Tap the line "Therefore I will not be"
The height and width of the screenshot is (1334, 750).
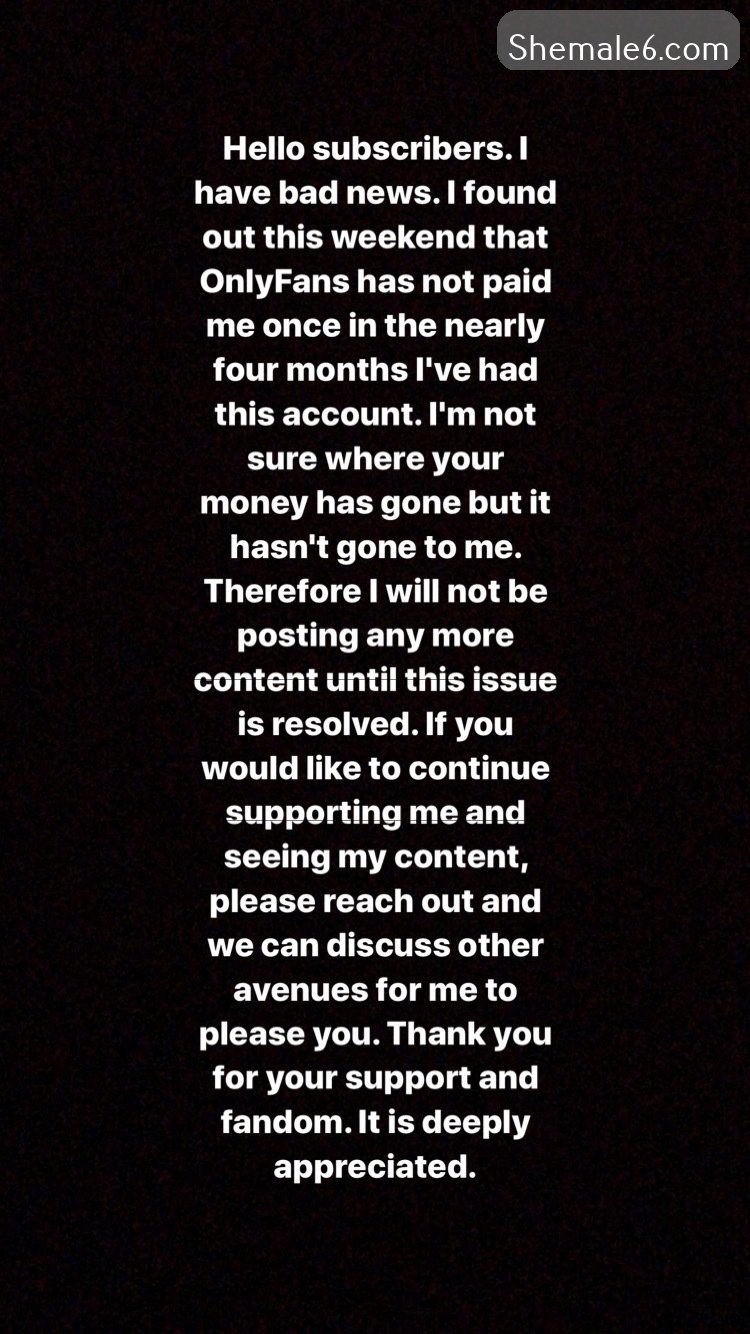[375, 591]
